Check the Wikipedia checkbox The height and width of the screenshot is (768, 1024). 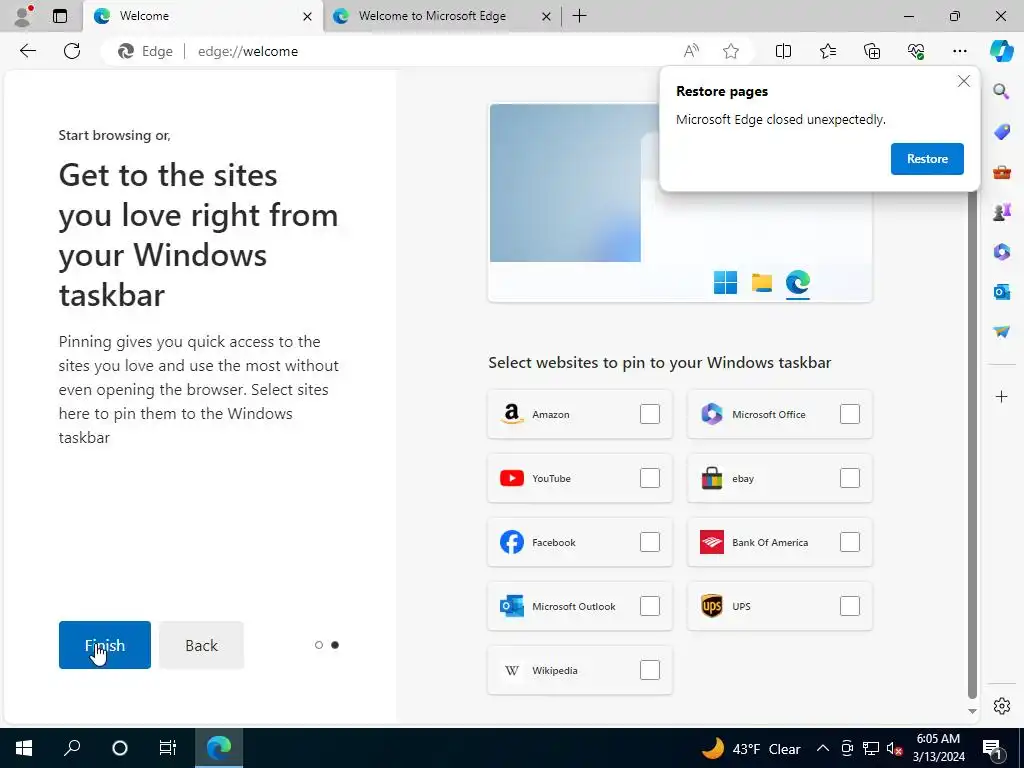[x=650, y=670]
